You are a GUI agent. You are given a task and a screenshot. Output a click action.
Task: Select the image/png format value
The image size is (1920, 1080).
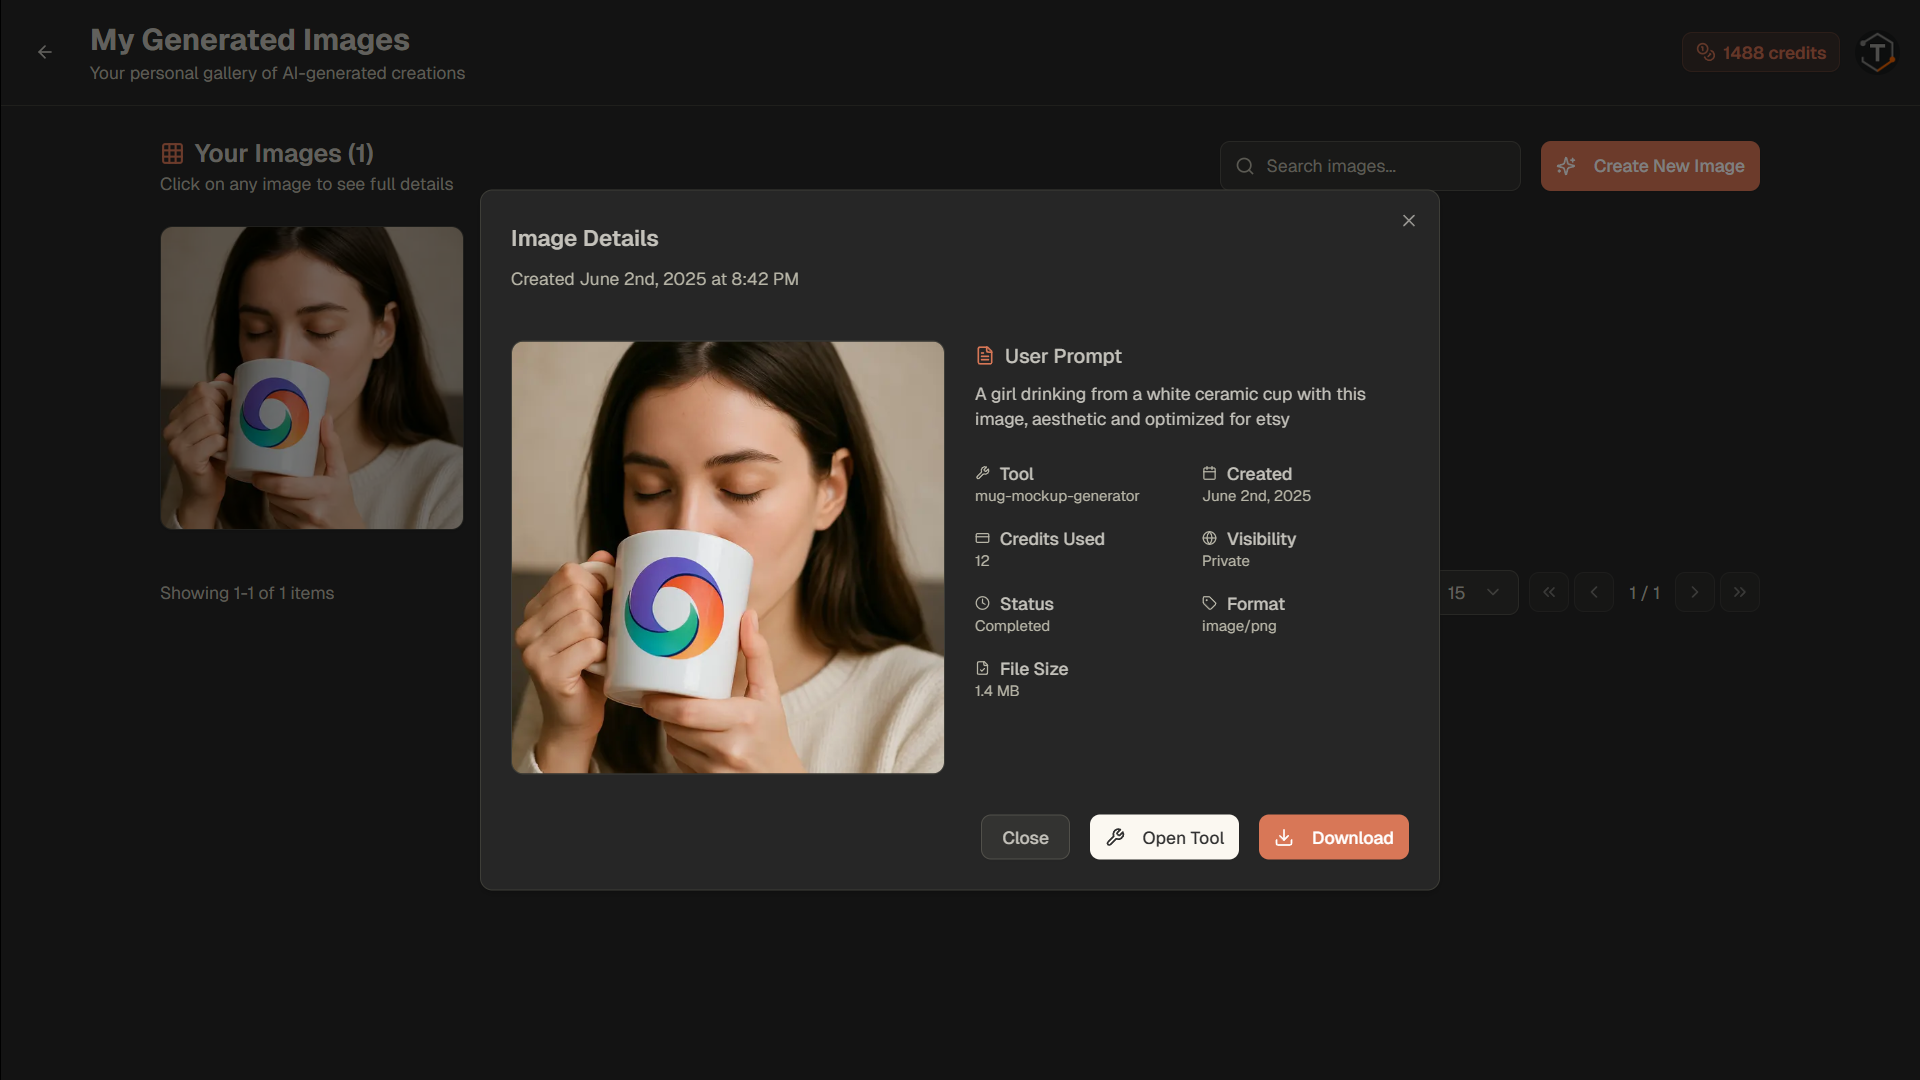click(1239, 626)
